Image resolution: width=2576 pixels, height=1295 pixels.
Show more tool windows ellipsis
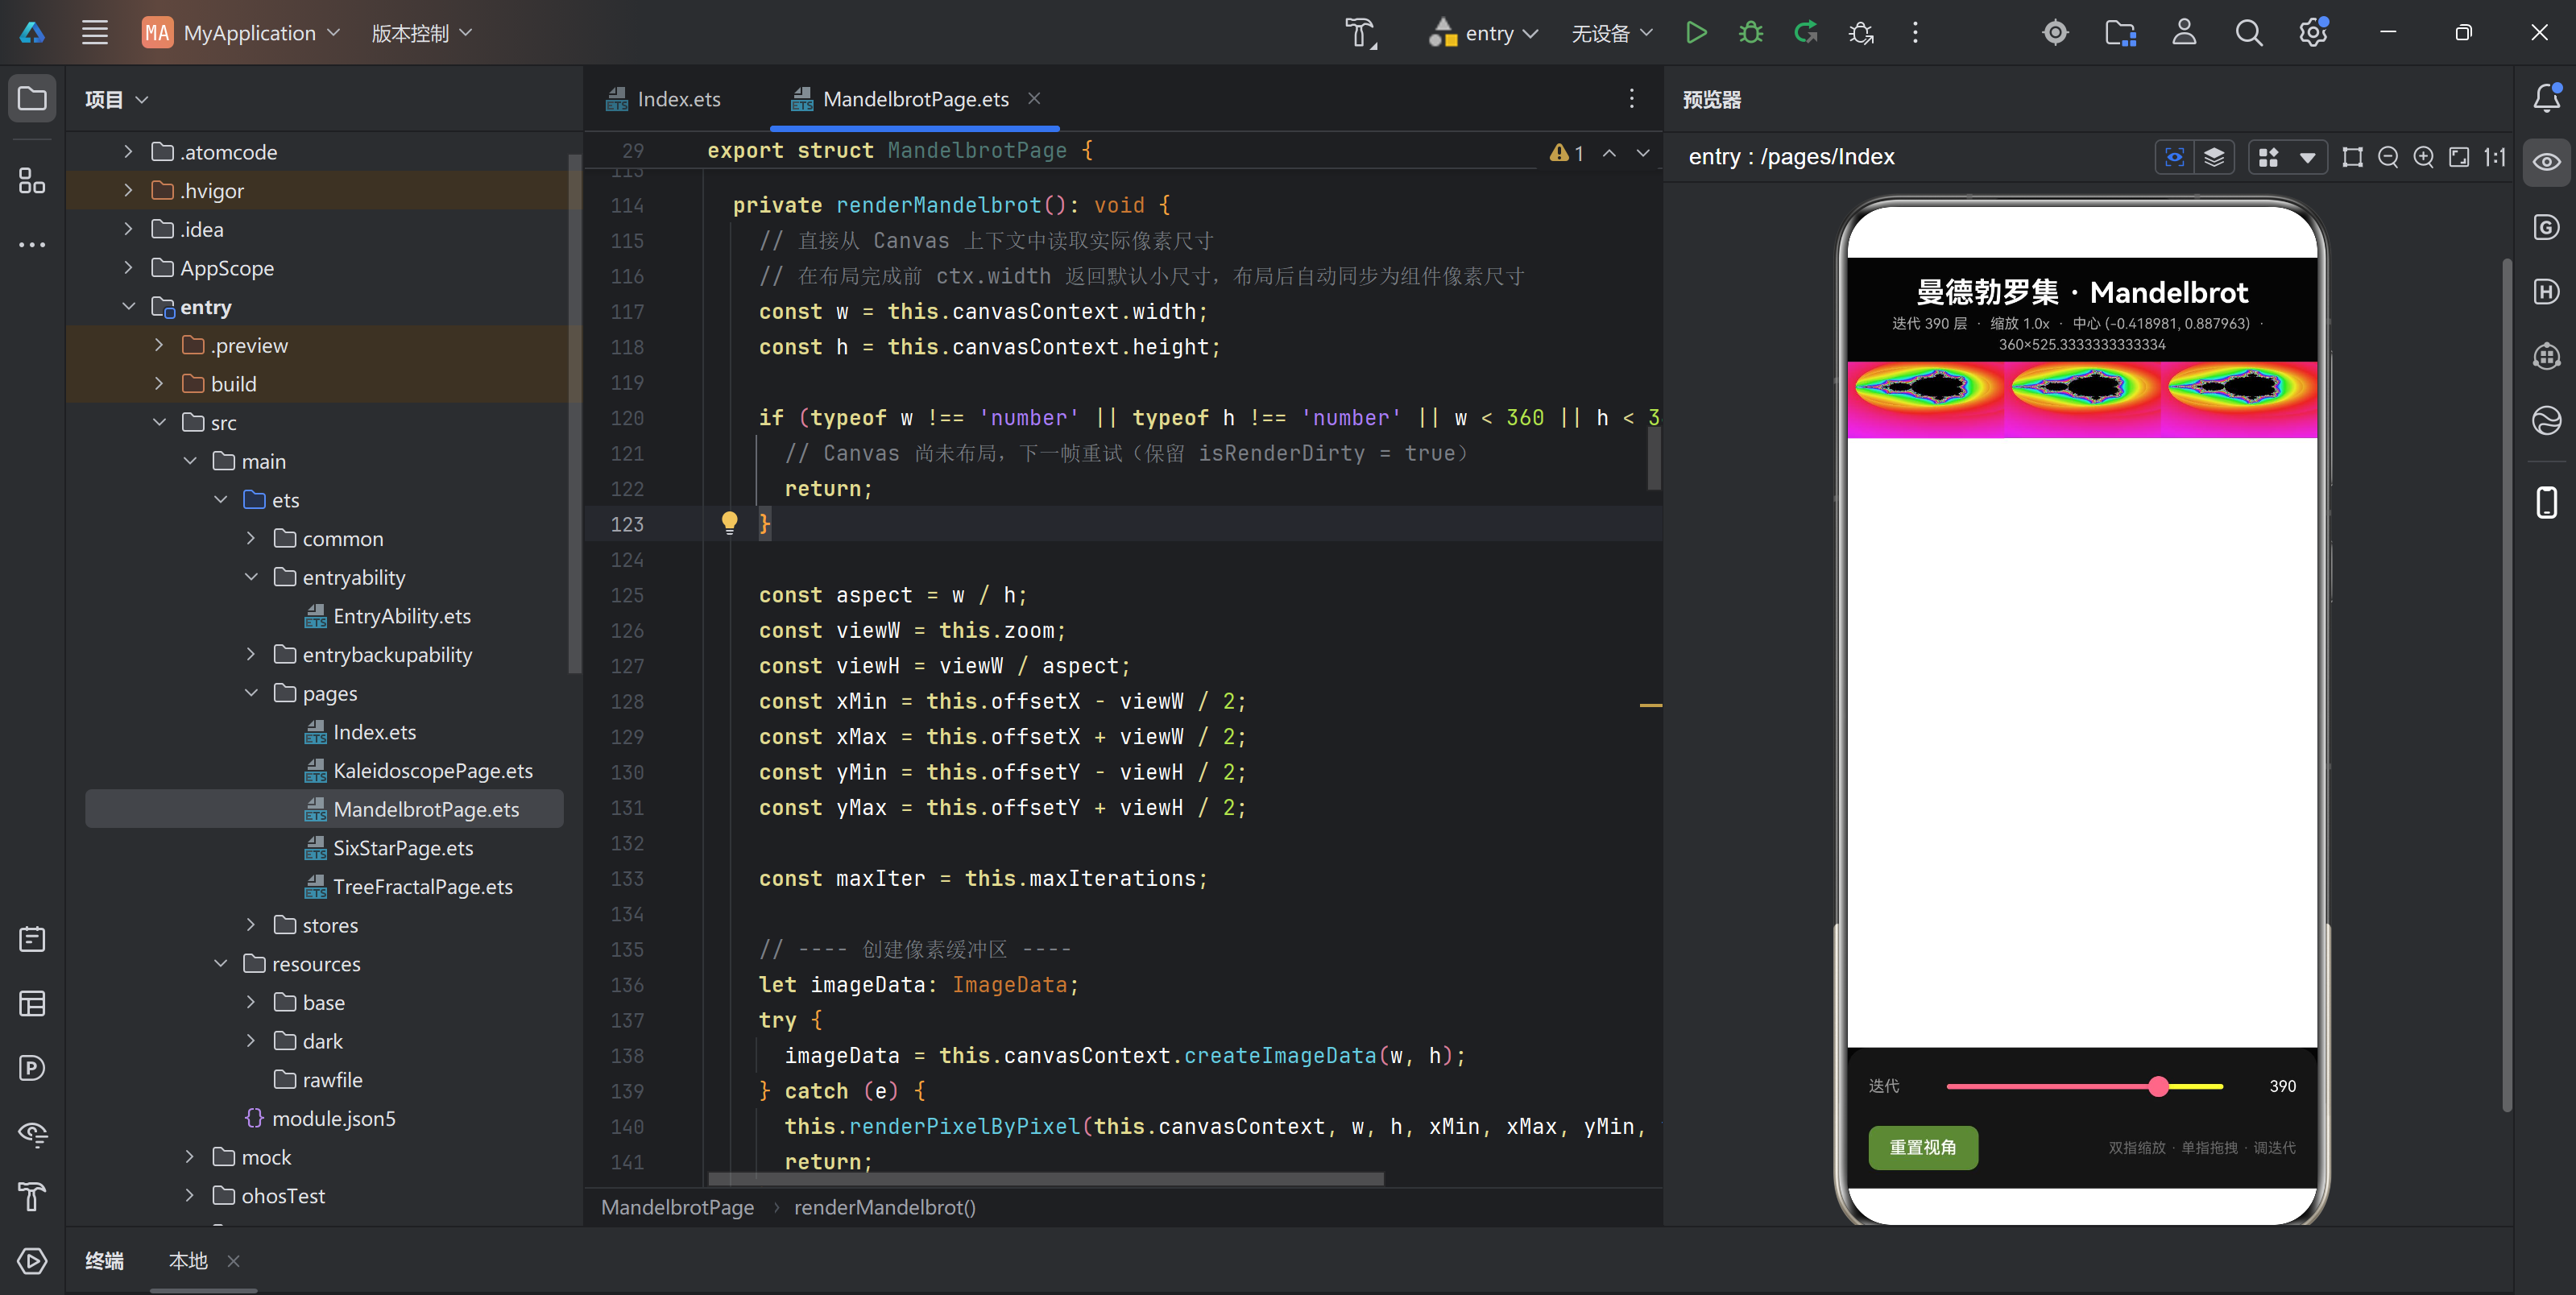coord(32,245)
